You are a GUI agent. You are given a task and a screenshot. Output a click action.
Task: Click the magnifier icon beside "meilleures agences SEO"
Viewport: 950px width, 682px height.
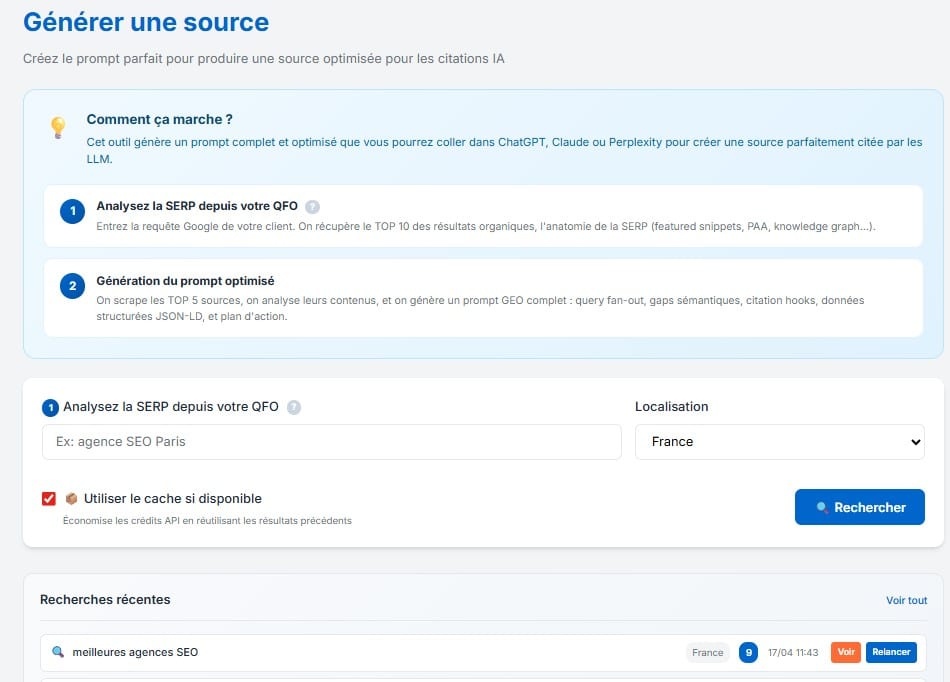click(x=58, y=652)
